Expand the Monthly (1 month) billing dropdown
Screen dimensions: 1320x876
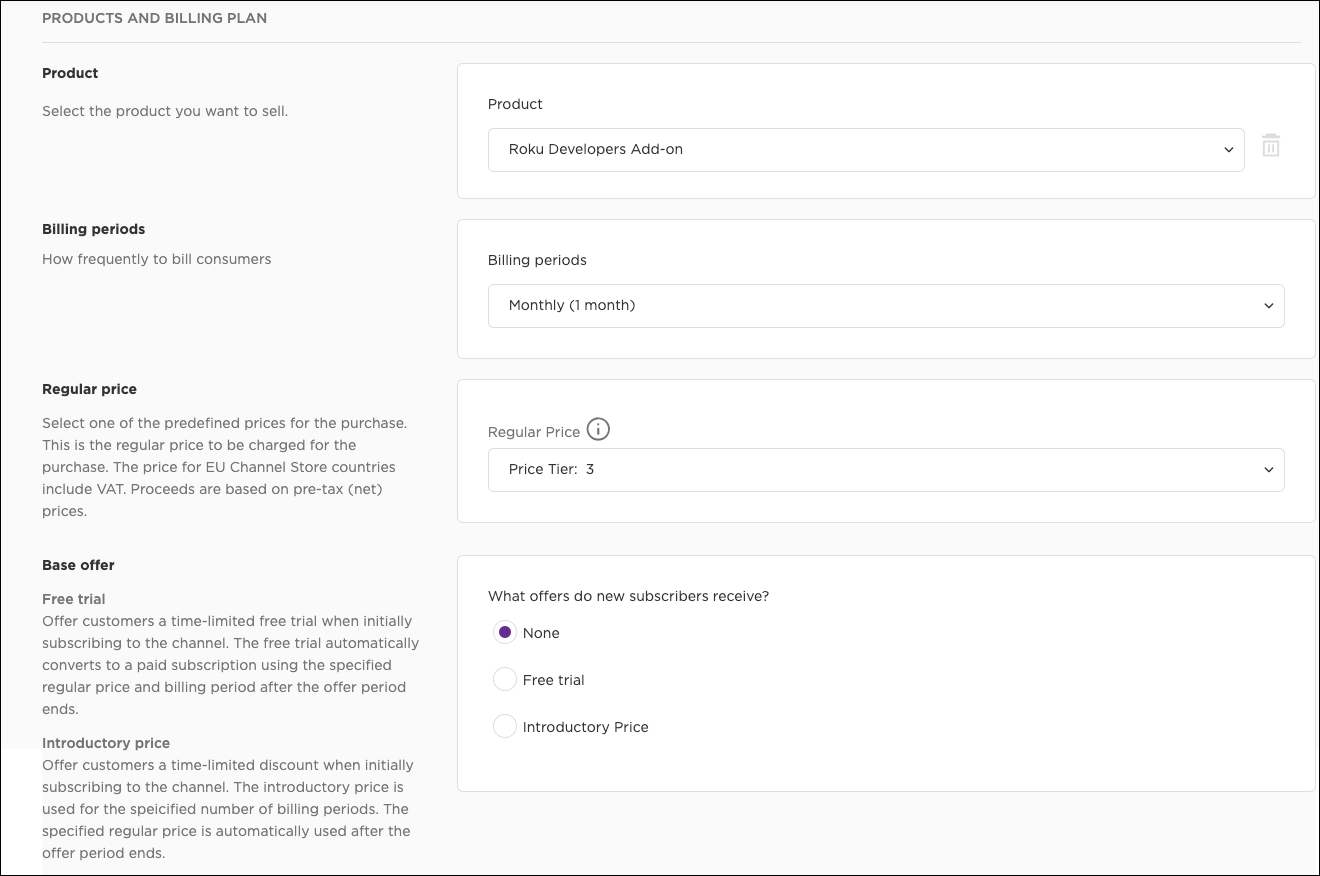pyautogui.click(x=885, y=306)
